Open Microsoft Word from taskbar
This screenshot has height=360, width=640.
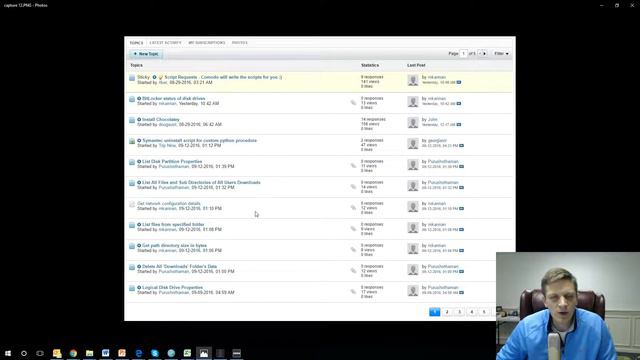pyautogui.click(x=106, y=353)
